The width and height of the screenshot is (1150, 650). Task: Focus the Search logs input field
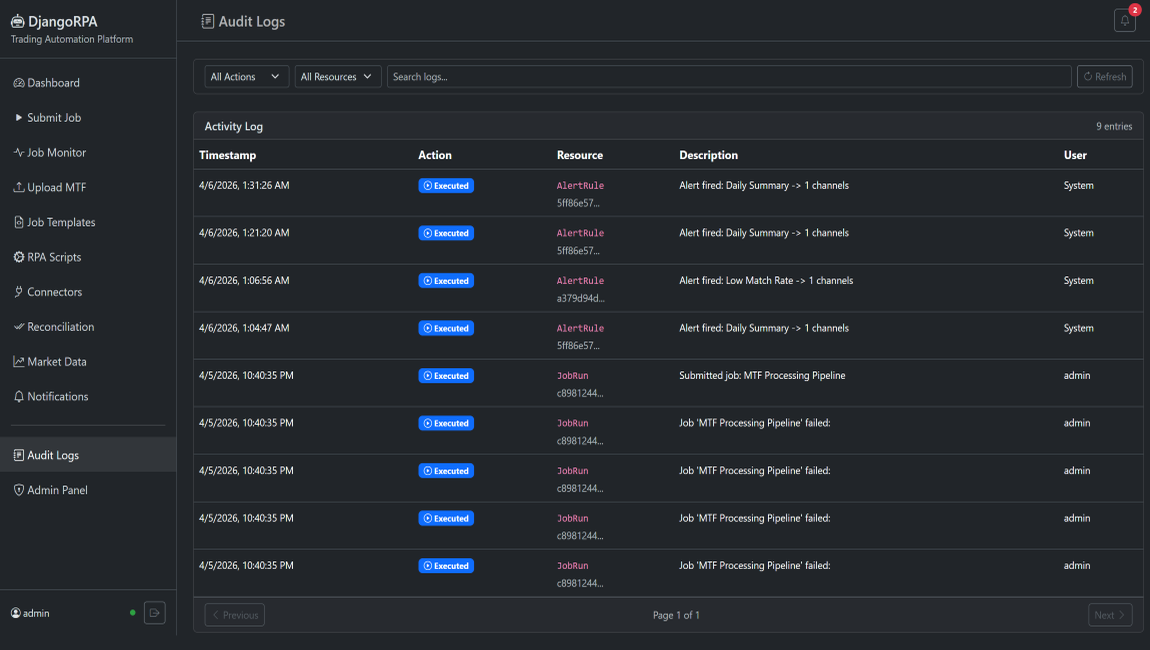tap(728, 77)
